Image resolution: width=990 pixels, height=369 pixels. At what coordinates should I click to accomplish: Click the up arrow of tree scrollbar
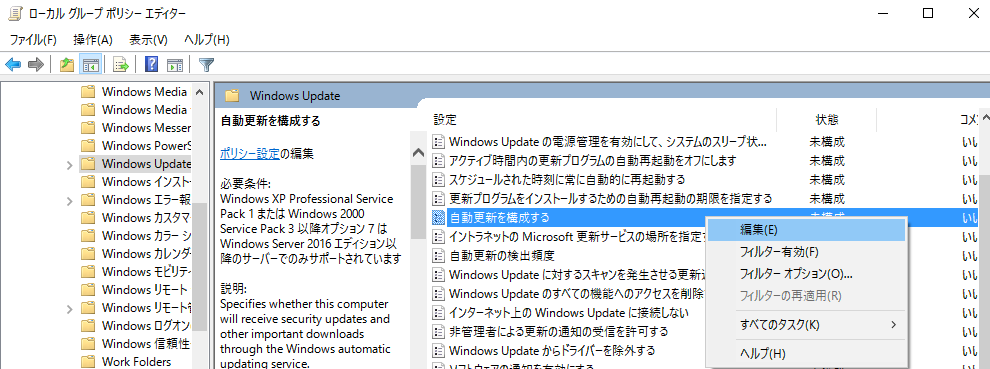coord(200,92)
